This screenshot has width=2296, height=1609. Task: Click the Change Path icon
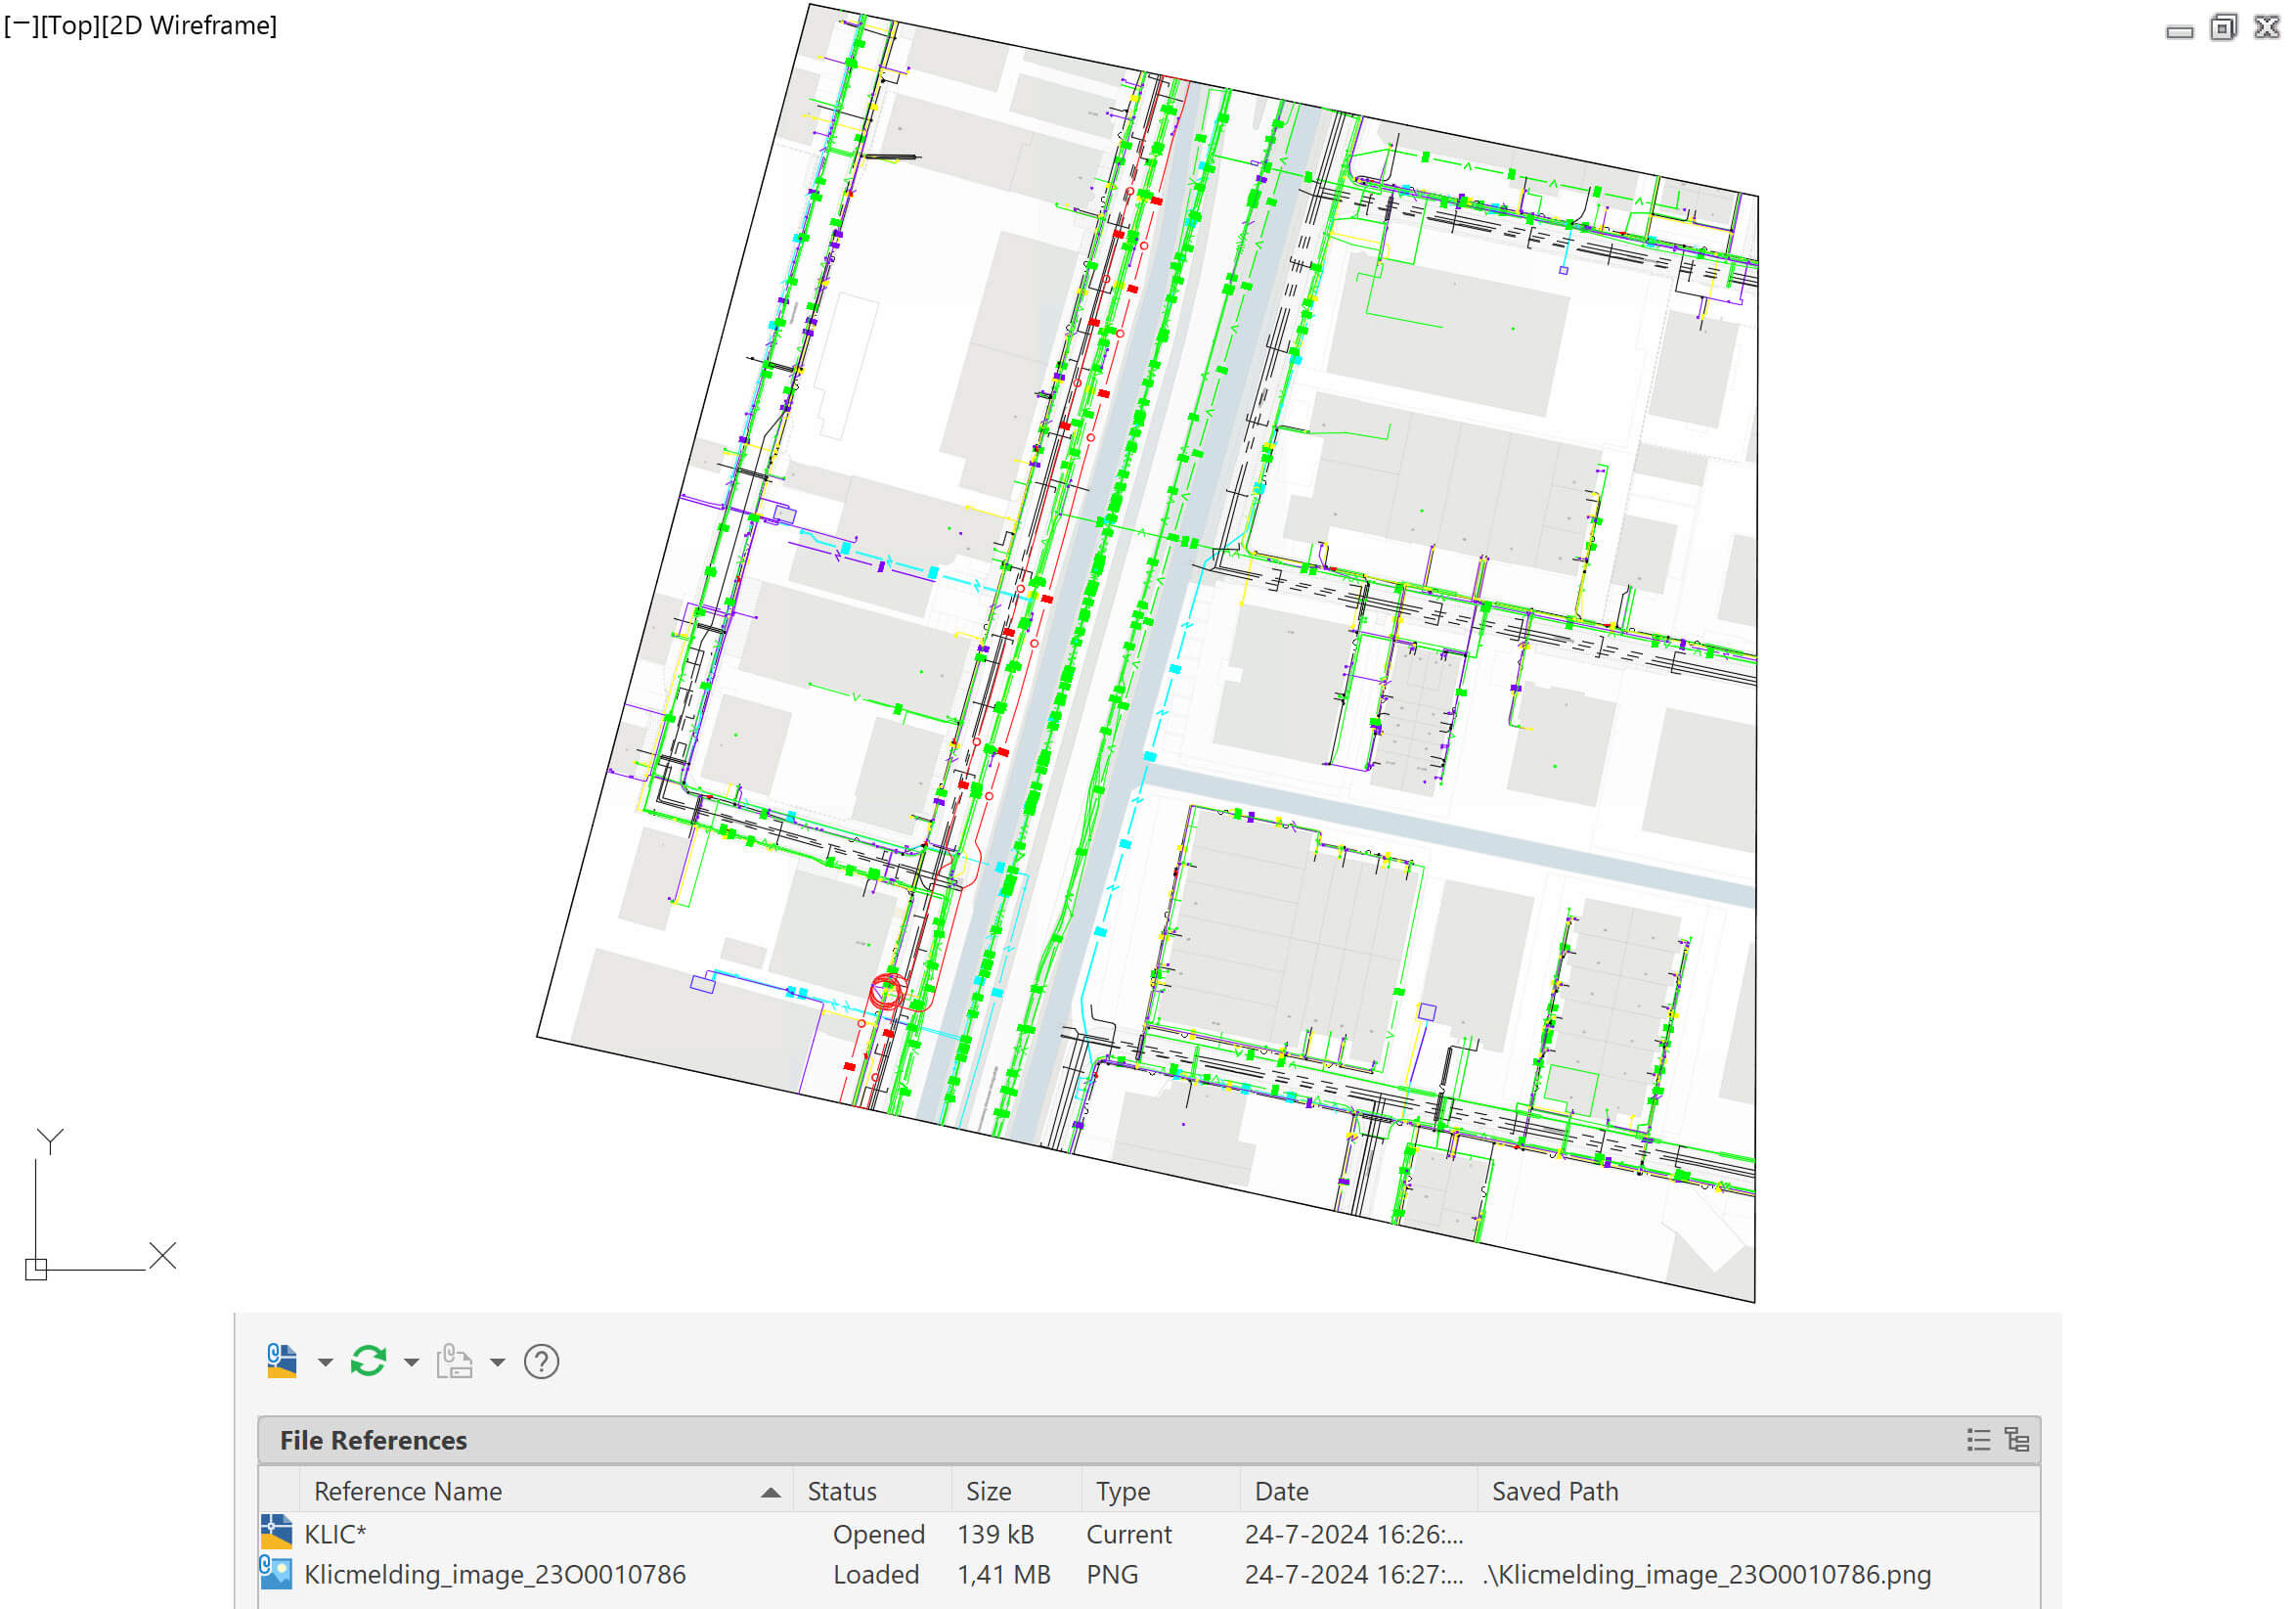454,1361
